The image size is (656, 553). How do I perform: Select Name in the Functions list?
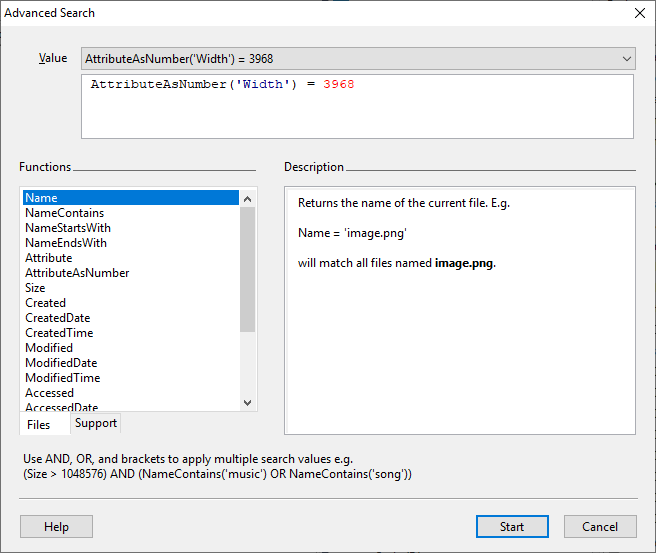pos(41,198)
